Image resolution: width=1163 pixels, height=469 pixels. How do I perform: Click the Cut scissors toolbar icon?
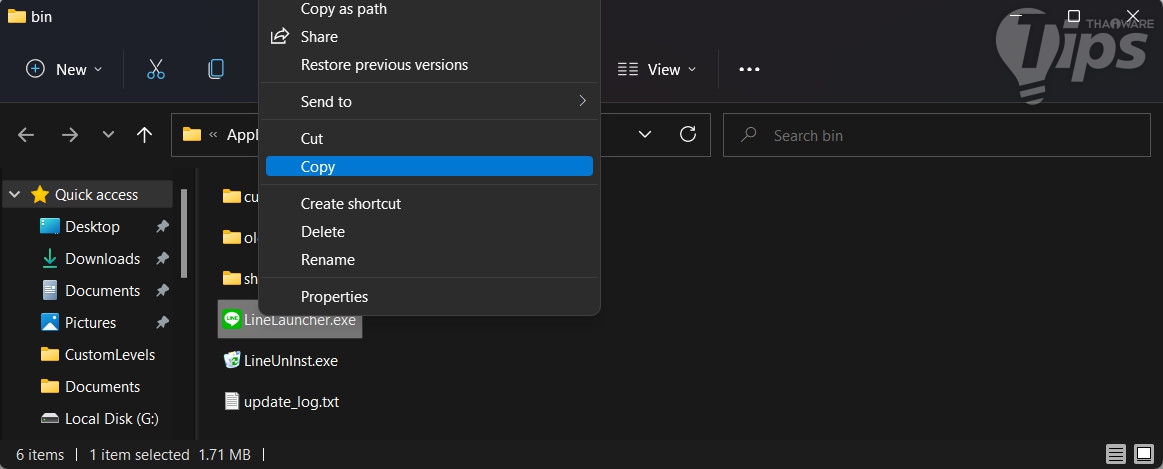click(155, 69)
